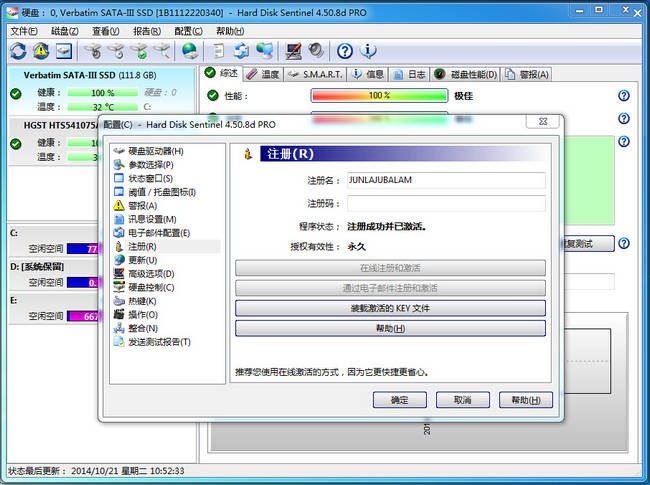Click the warning alert toolbar icon

coord(41,51)
